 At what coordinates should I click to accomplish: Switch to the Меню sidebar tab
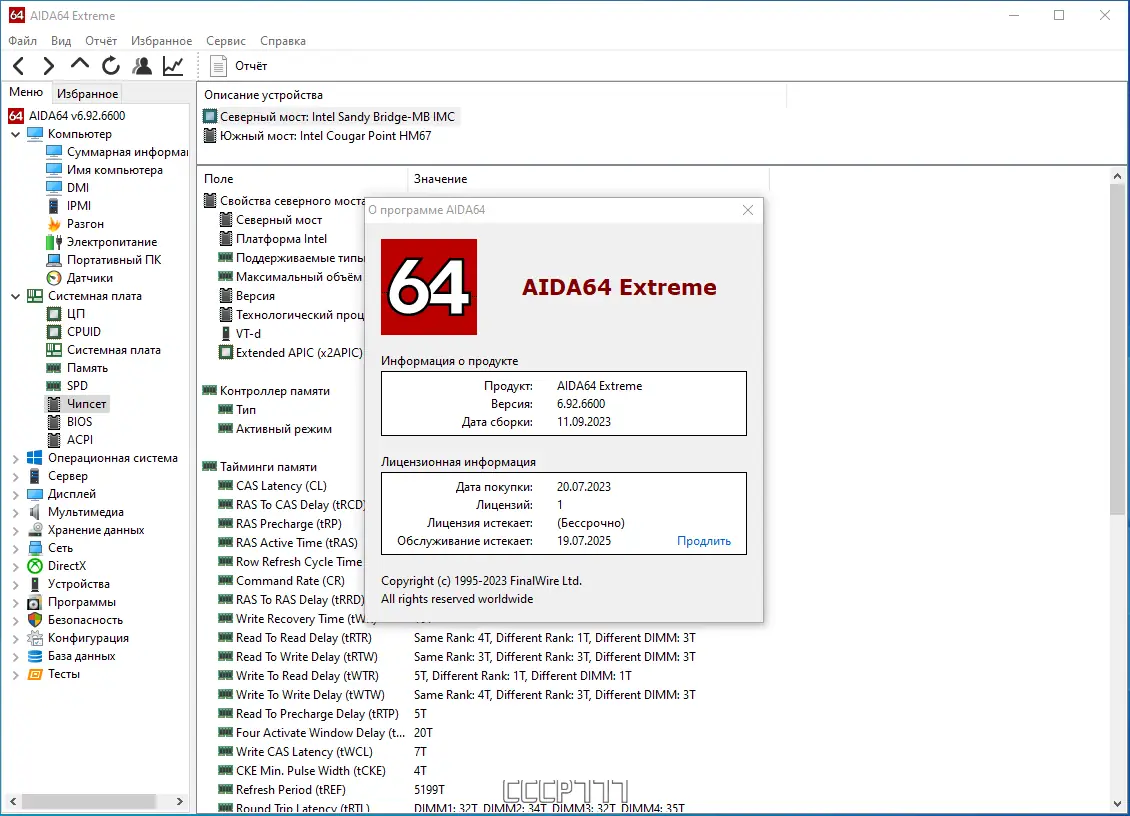tap(26, 92)
